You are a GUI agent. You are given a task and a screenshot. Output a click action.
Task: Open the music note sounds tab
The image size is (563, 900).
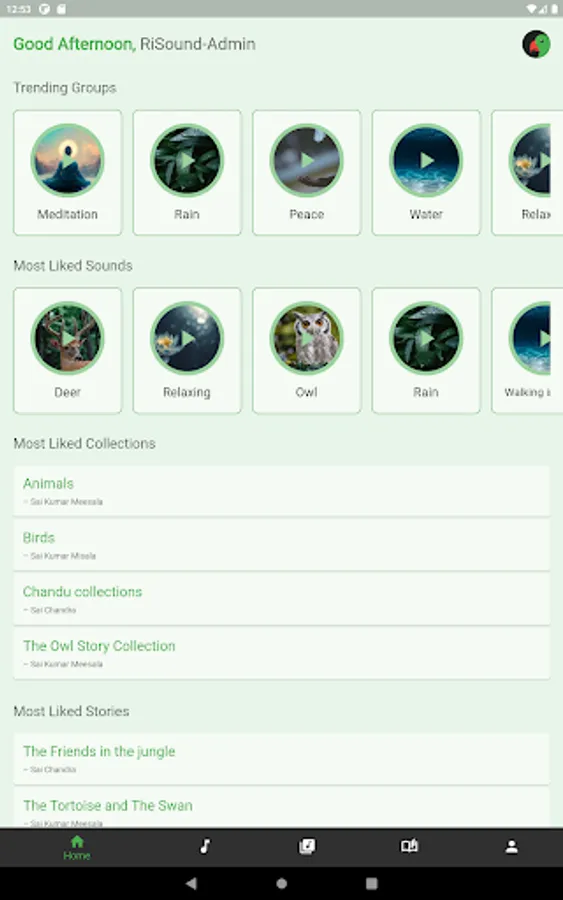[x=205, y=846]
